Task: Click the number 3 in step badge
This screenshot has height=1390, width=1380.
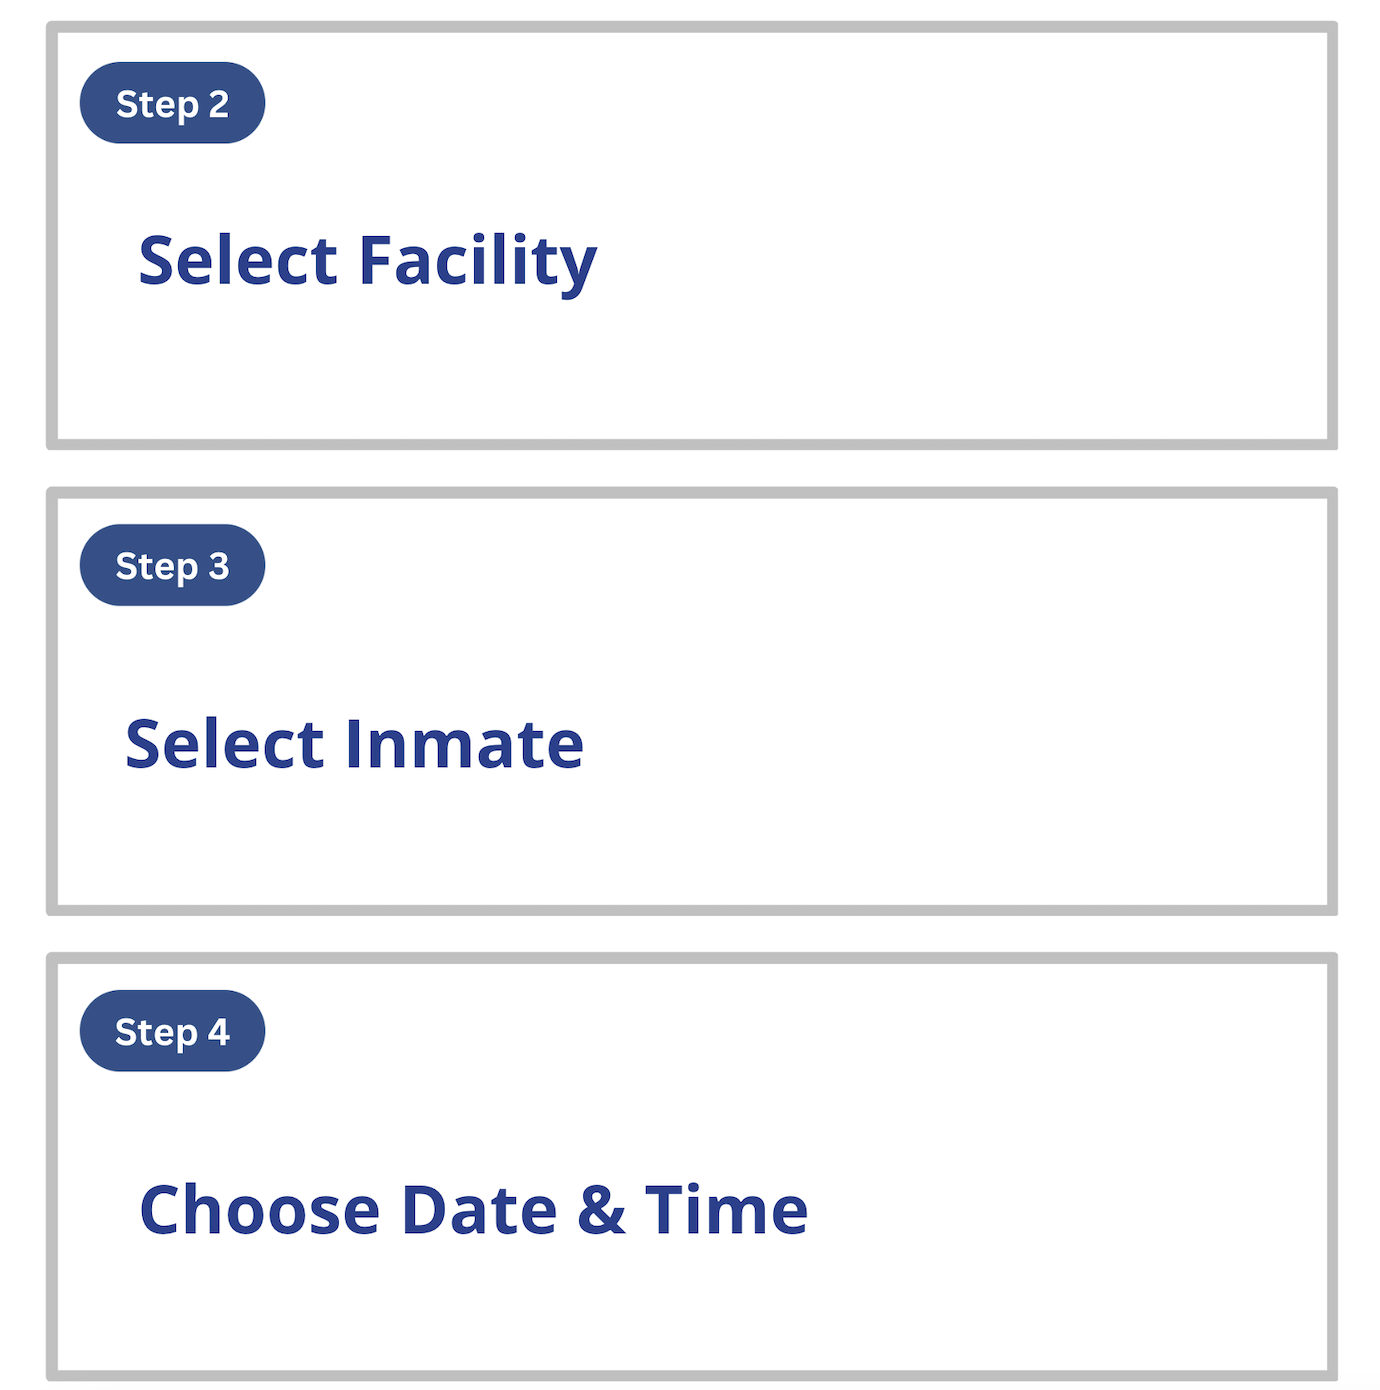Action: (219, 566)
